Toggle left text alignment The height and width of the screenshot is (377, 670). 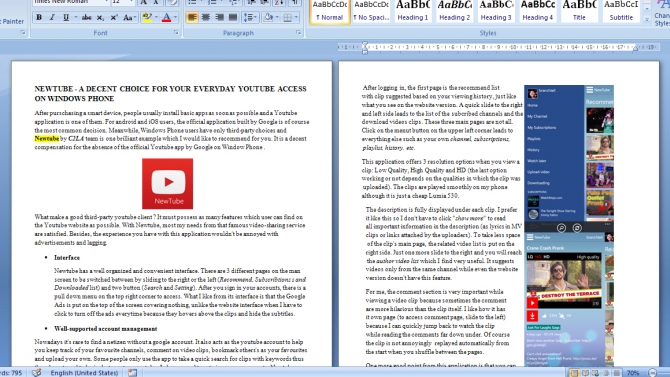192,18
